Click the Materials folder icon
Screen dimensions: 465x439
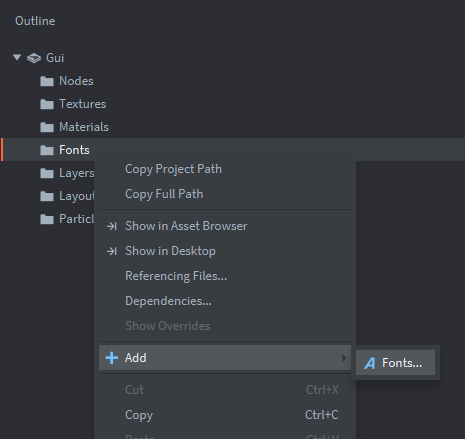pyautogui.click(x=47, y=127)
